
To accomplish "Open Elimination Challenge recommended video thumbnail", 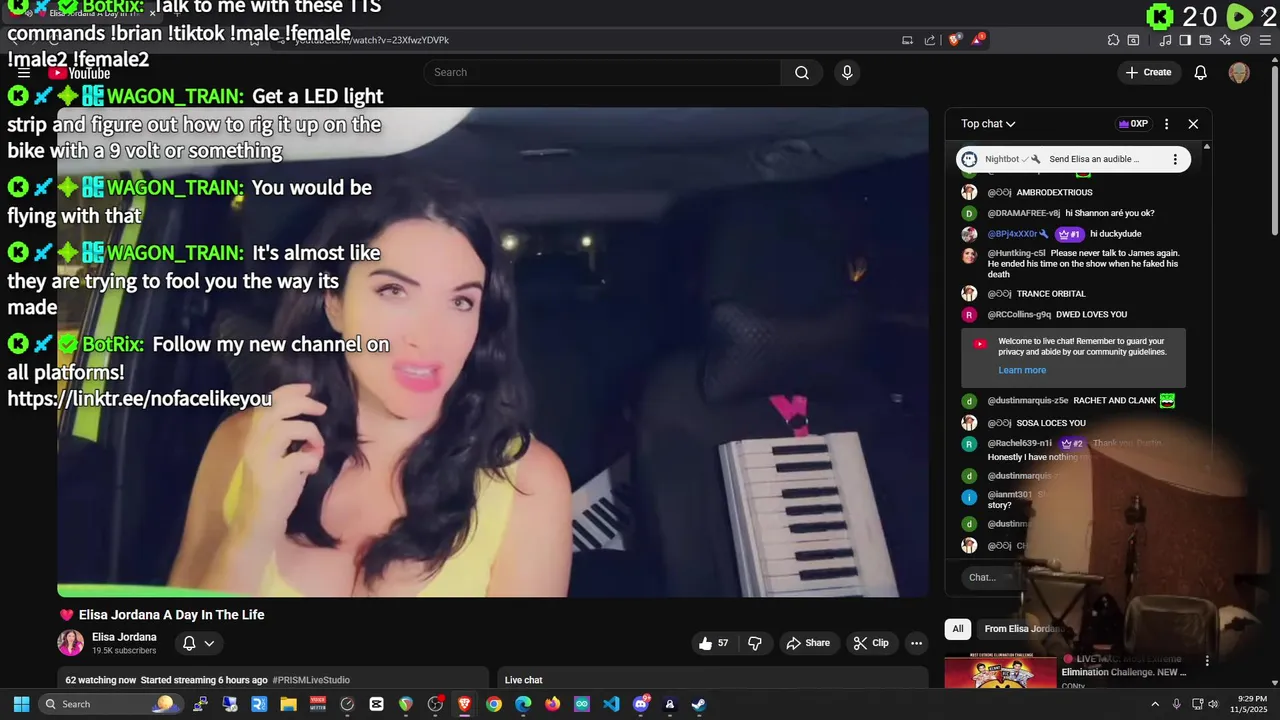I will (1000, 673).
